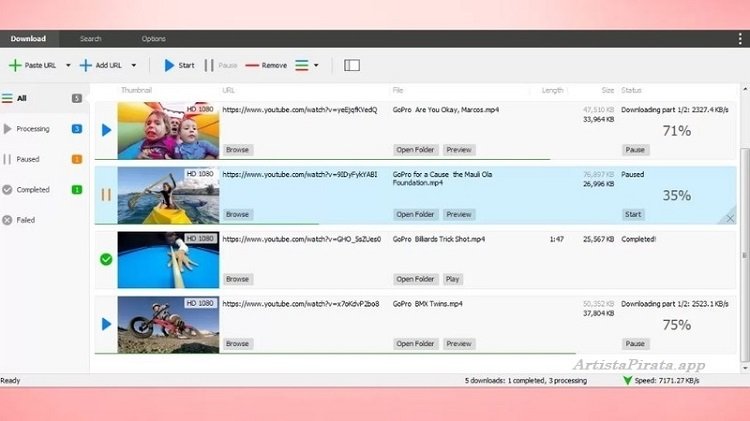Click the BMX Twins video thumbnail
Viewport: 750px width, 421px height.
coord(168,324)
